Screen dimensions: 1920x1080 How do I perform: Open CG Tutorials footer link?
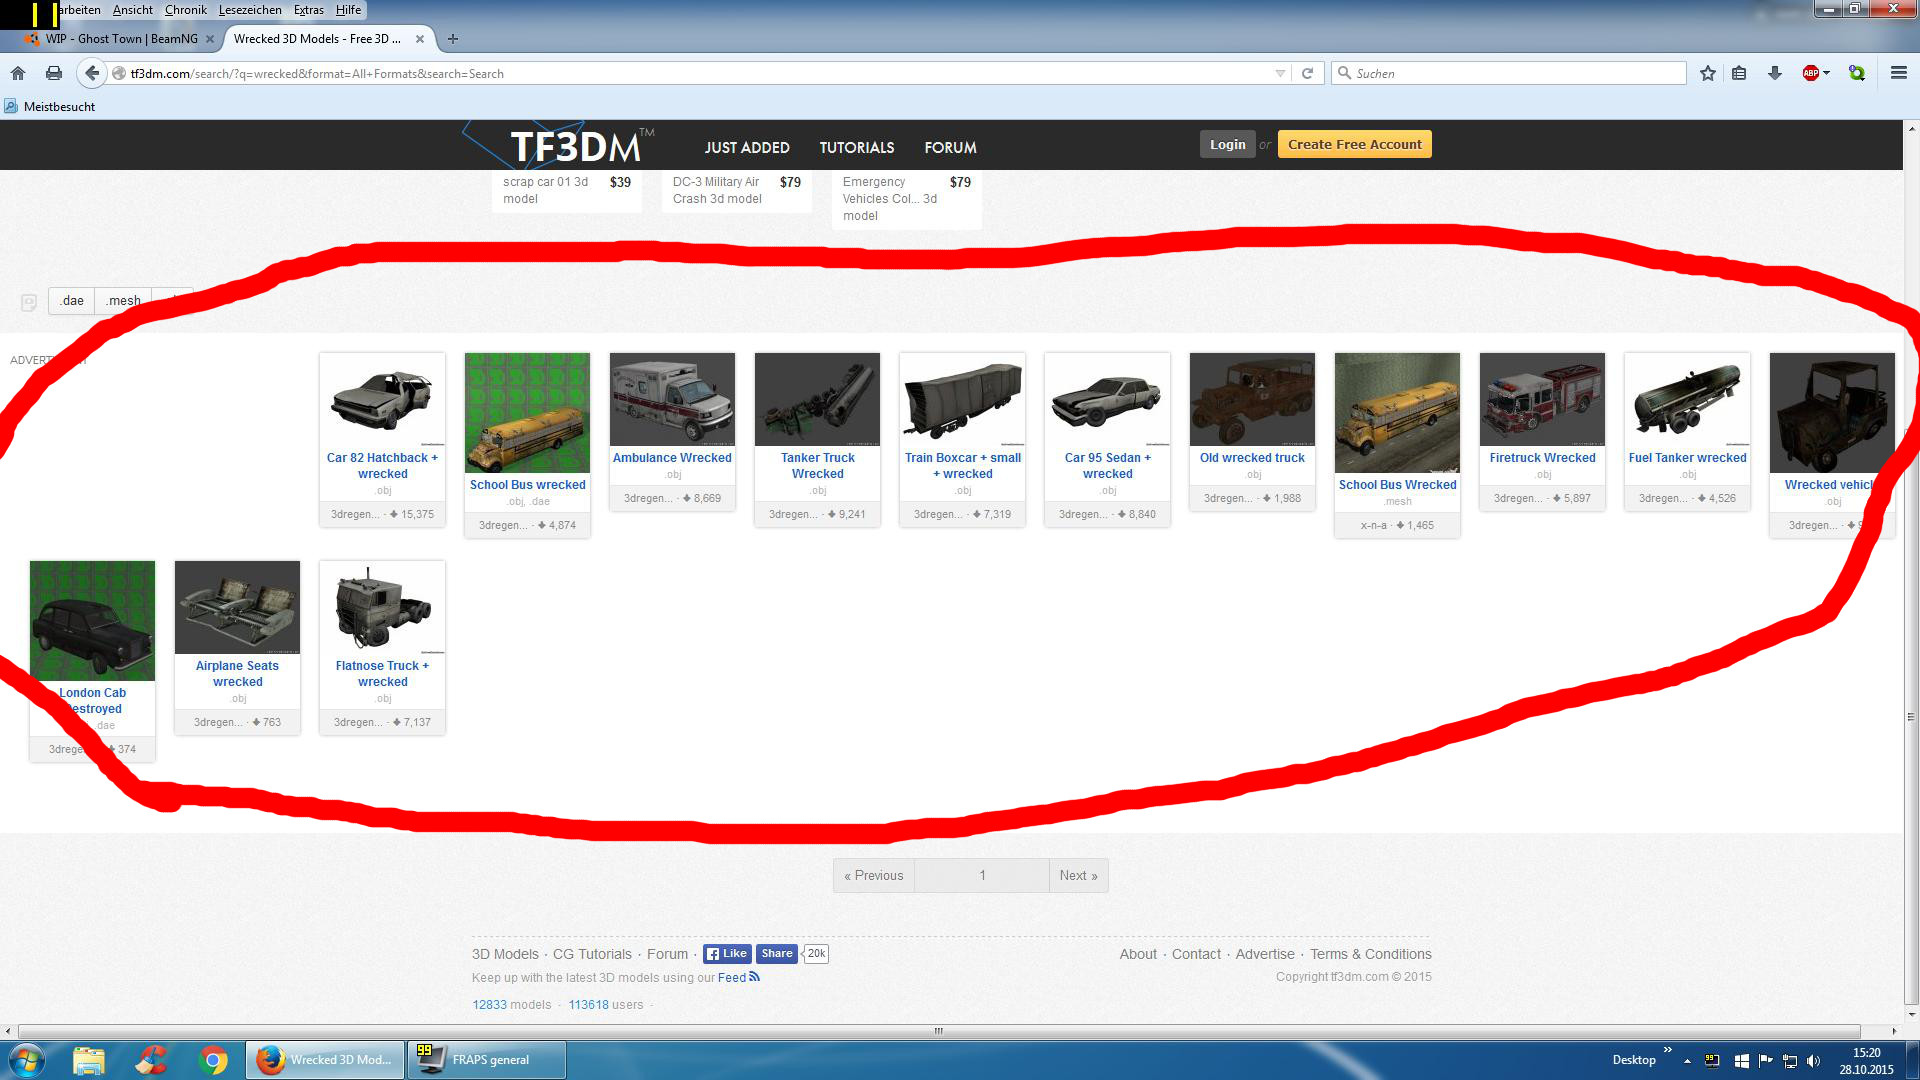592,954
